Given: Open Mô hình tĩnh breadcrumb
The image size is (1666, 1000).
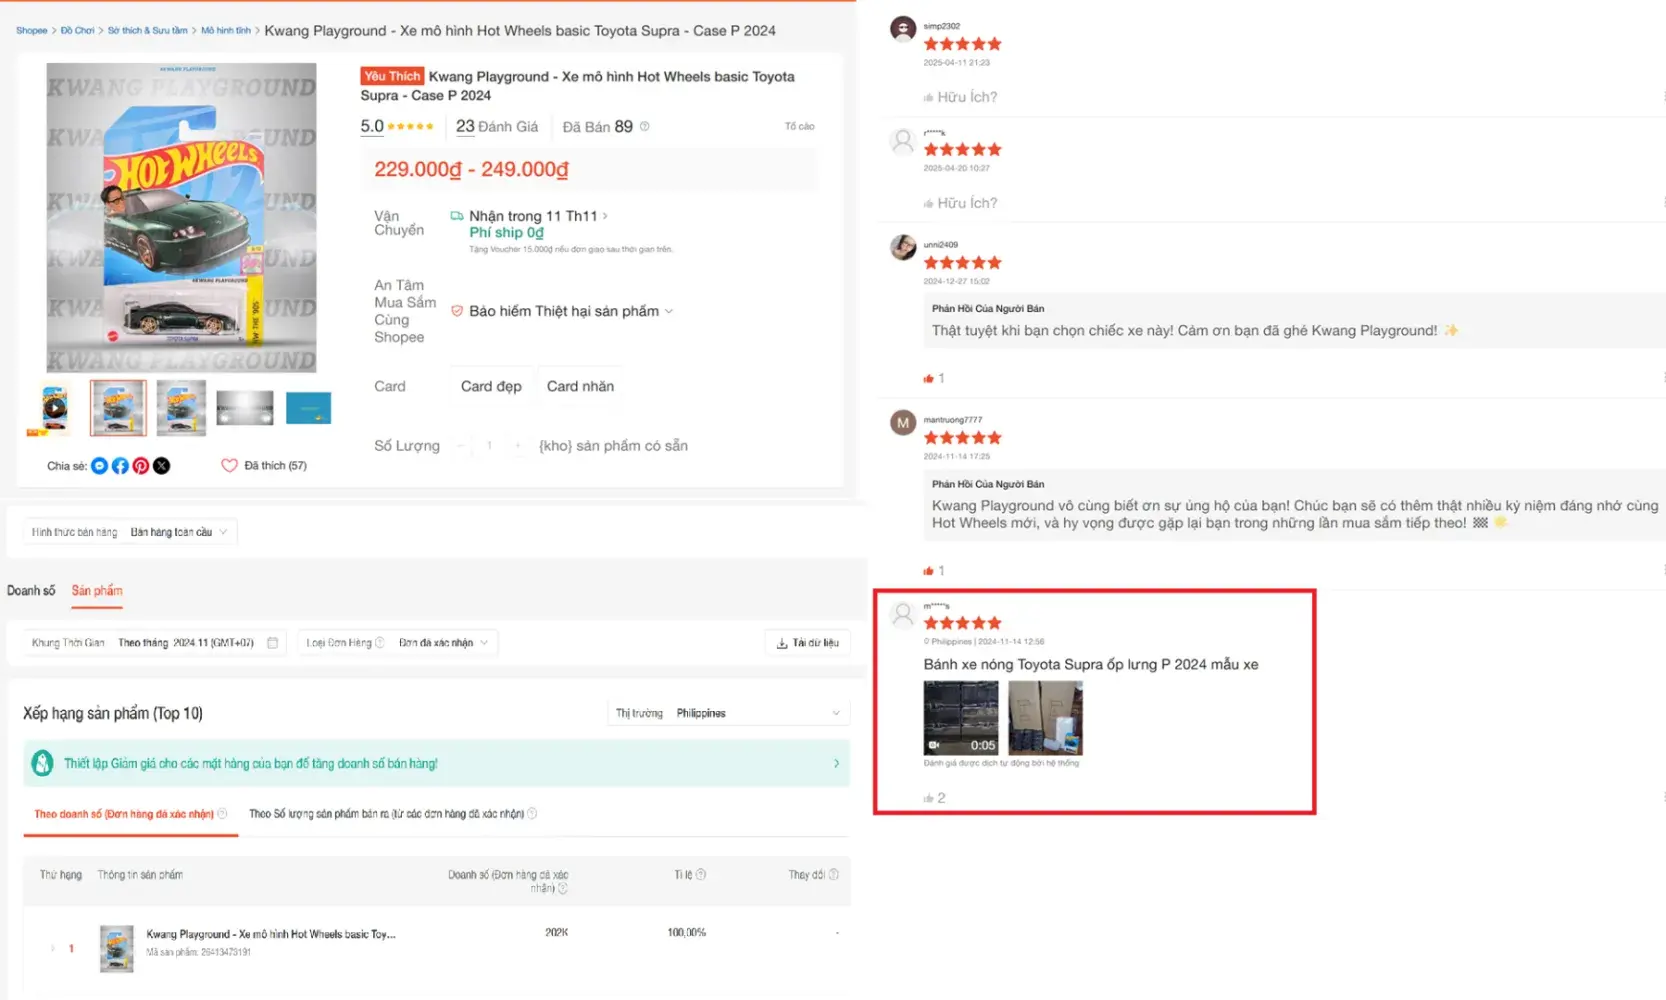Looking at the screenshot, I should click(x=226, y=31).
